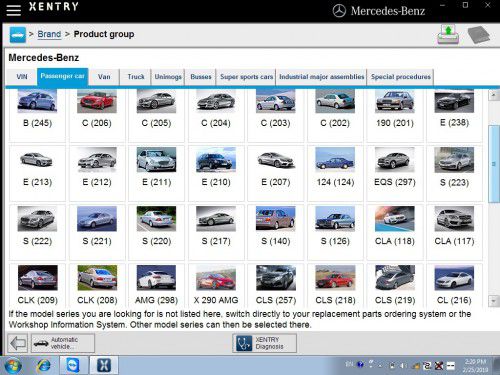
Task: Click the blue car home icon
Action: coord(18,35)
